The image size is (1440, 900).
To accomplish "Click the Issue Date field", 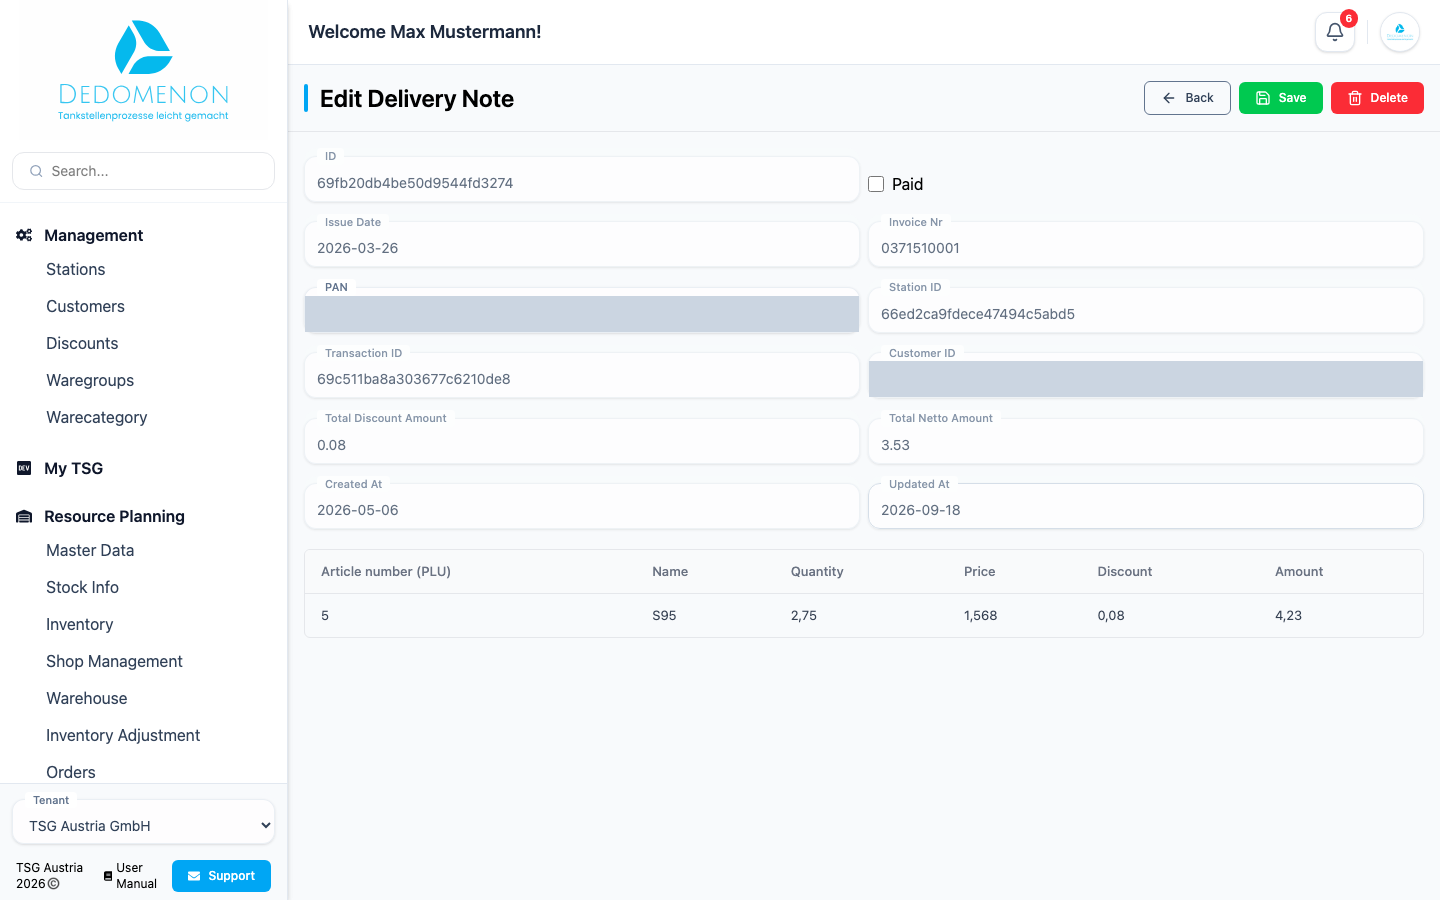I will coord(582,245).
